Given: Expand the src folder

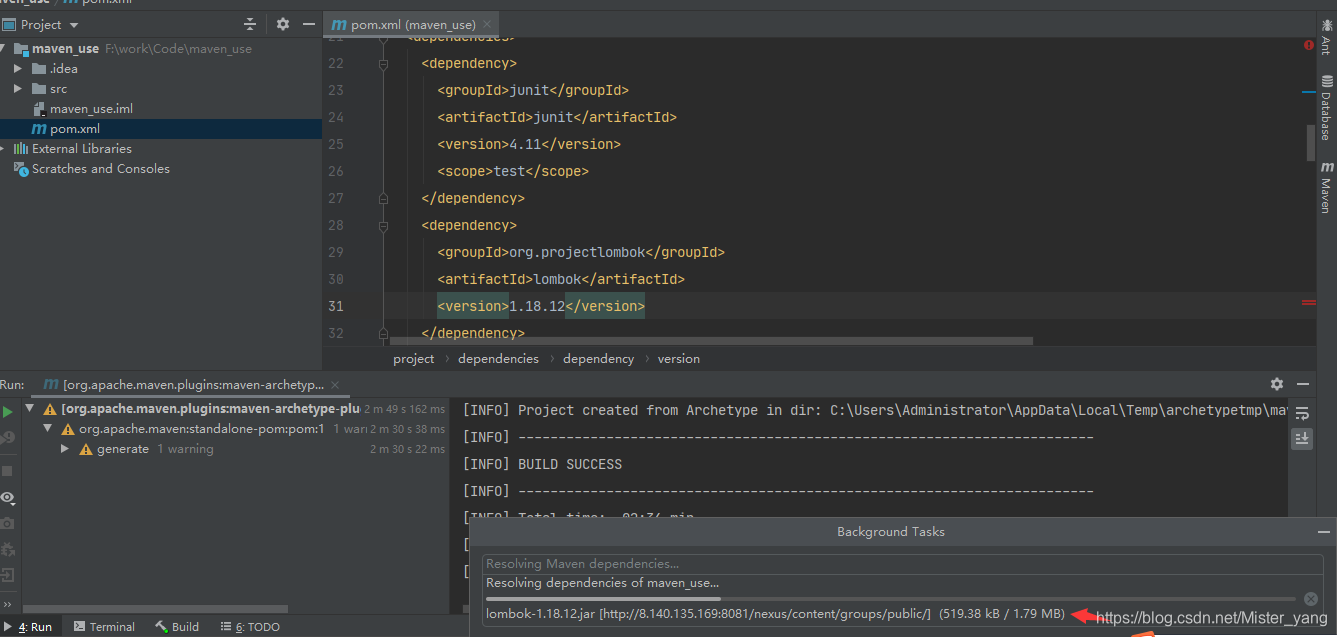Looking at the screenshot, I should [x=18, y=89].
